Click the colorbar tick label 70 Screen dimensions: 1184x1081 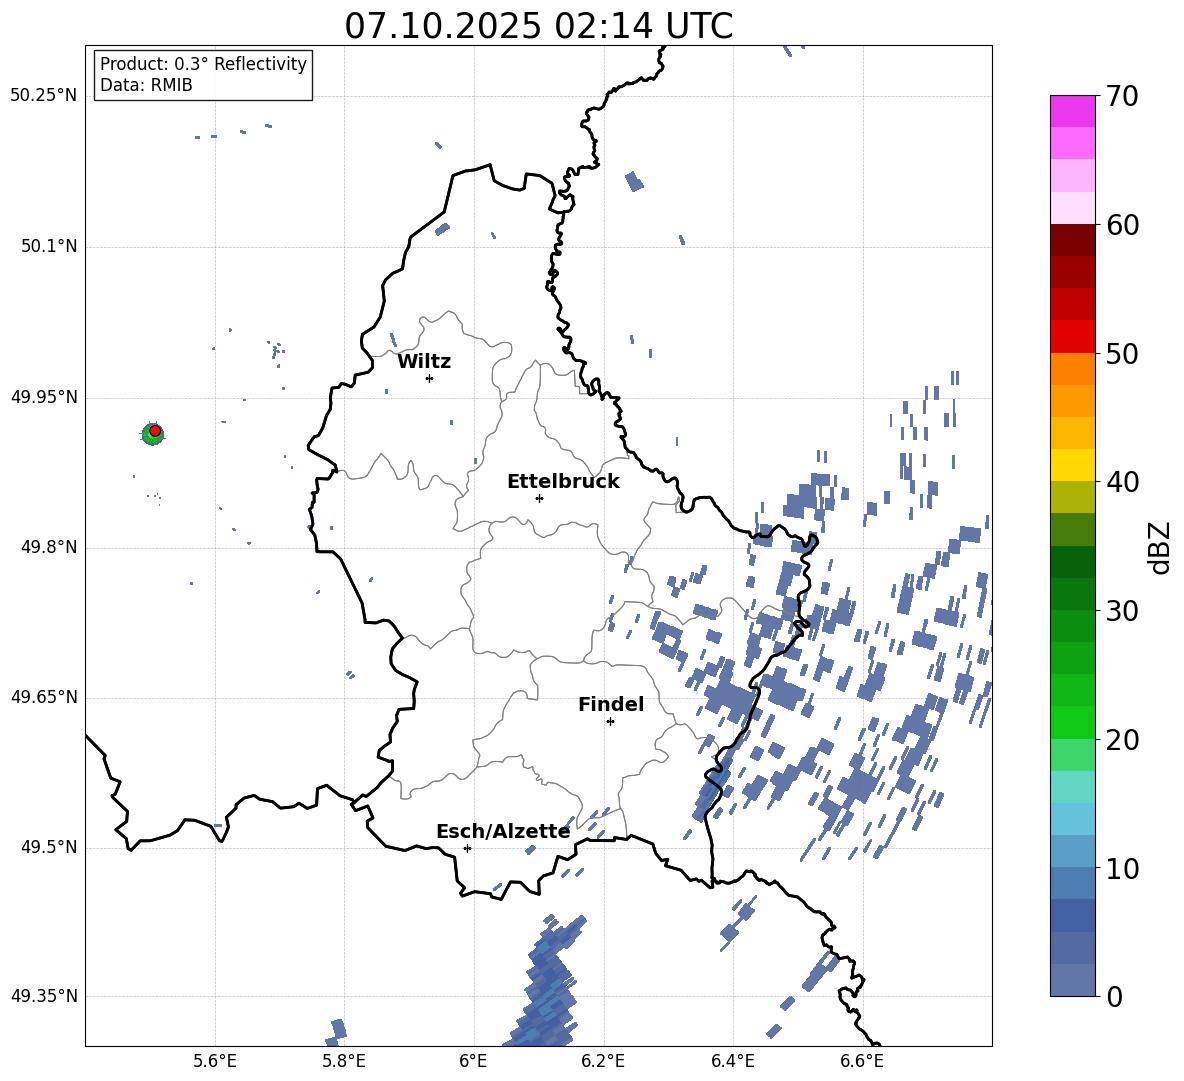(x=1122, y=96)
